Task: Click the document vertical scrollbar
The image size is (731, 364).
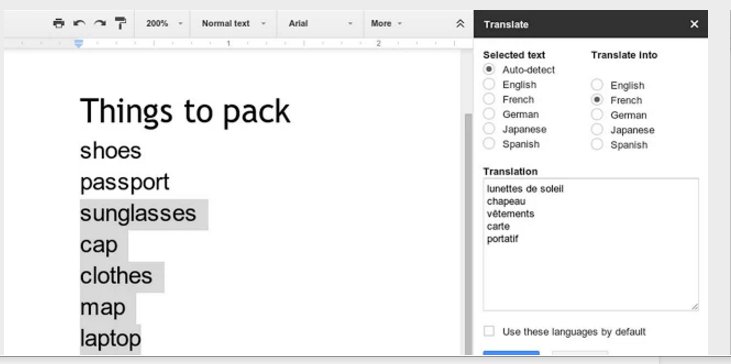Action: 468,233
